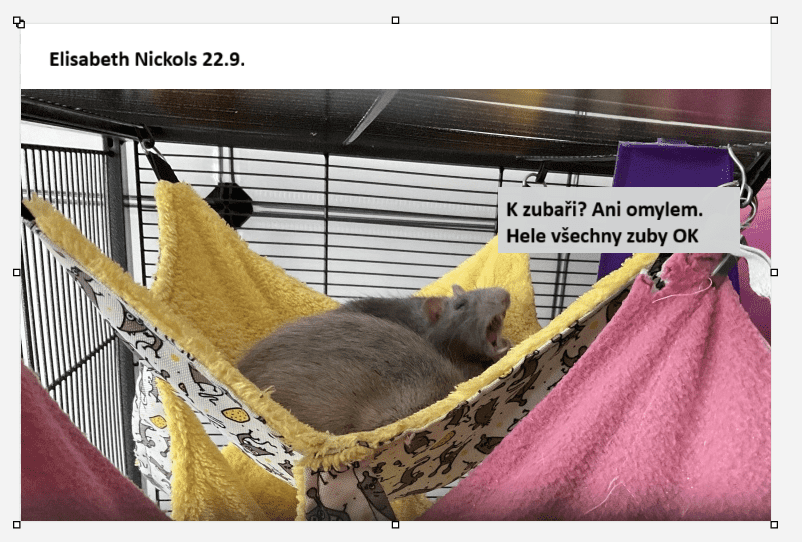Click the bottom-right corner resize handle
This screenshot has height=542, width=802.
tap(774, 524)
